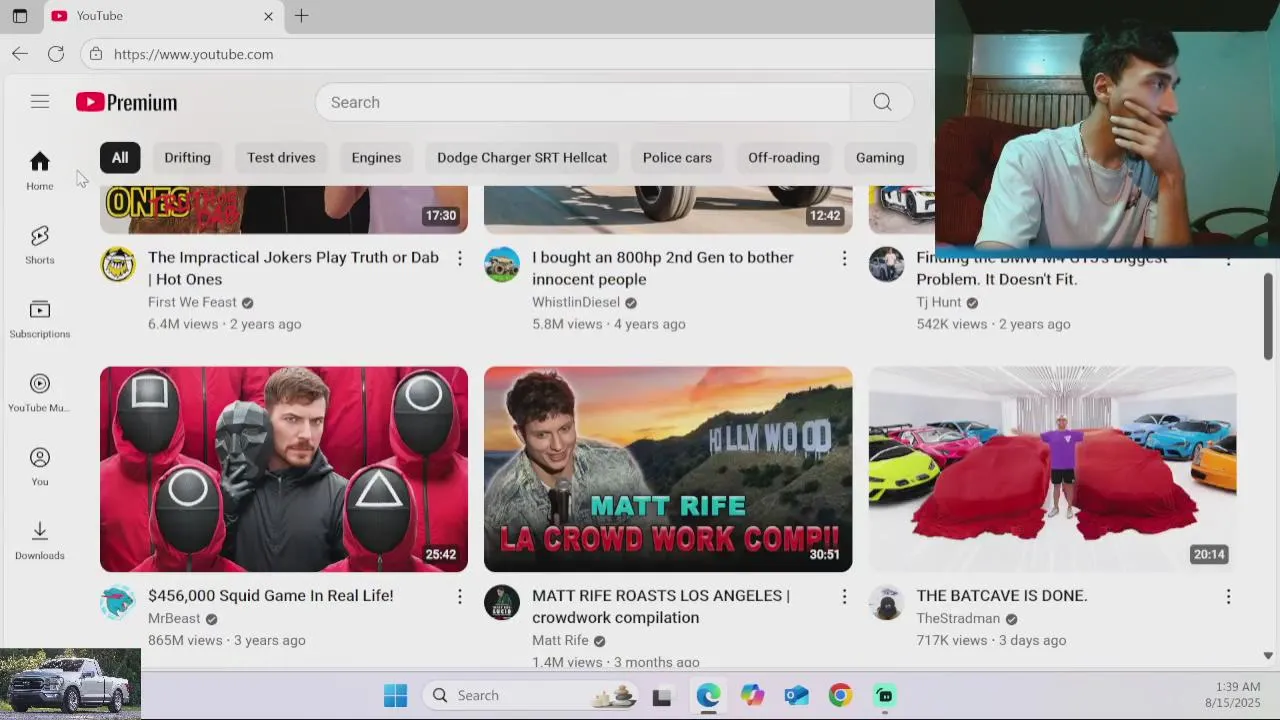Open Tj Hunt channel avatar
This screenshot has width=1280, height=720.
coord(886,264)
